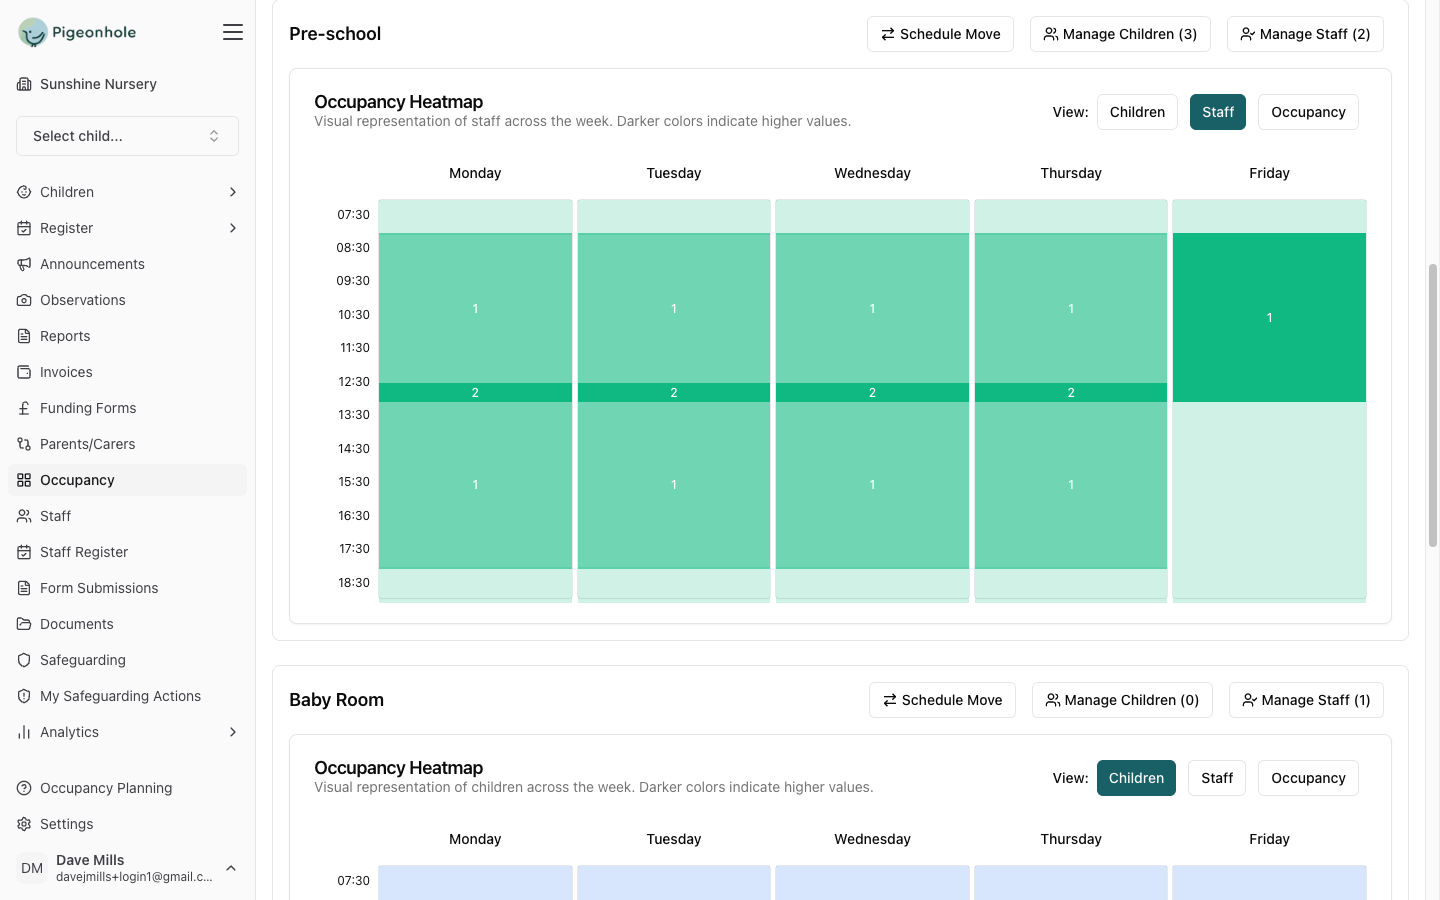This screenshot has width=1440, height=900.
Task: Navigate to Invoices
Action: (x=127, y=372)
